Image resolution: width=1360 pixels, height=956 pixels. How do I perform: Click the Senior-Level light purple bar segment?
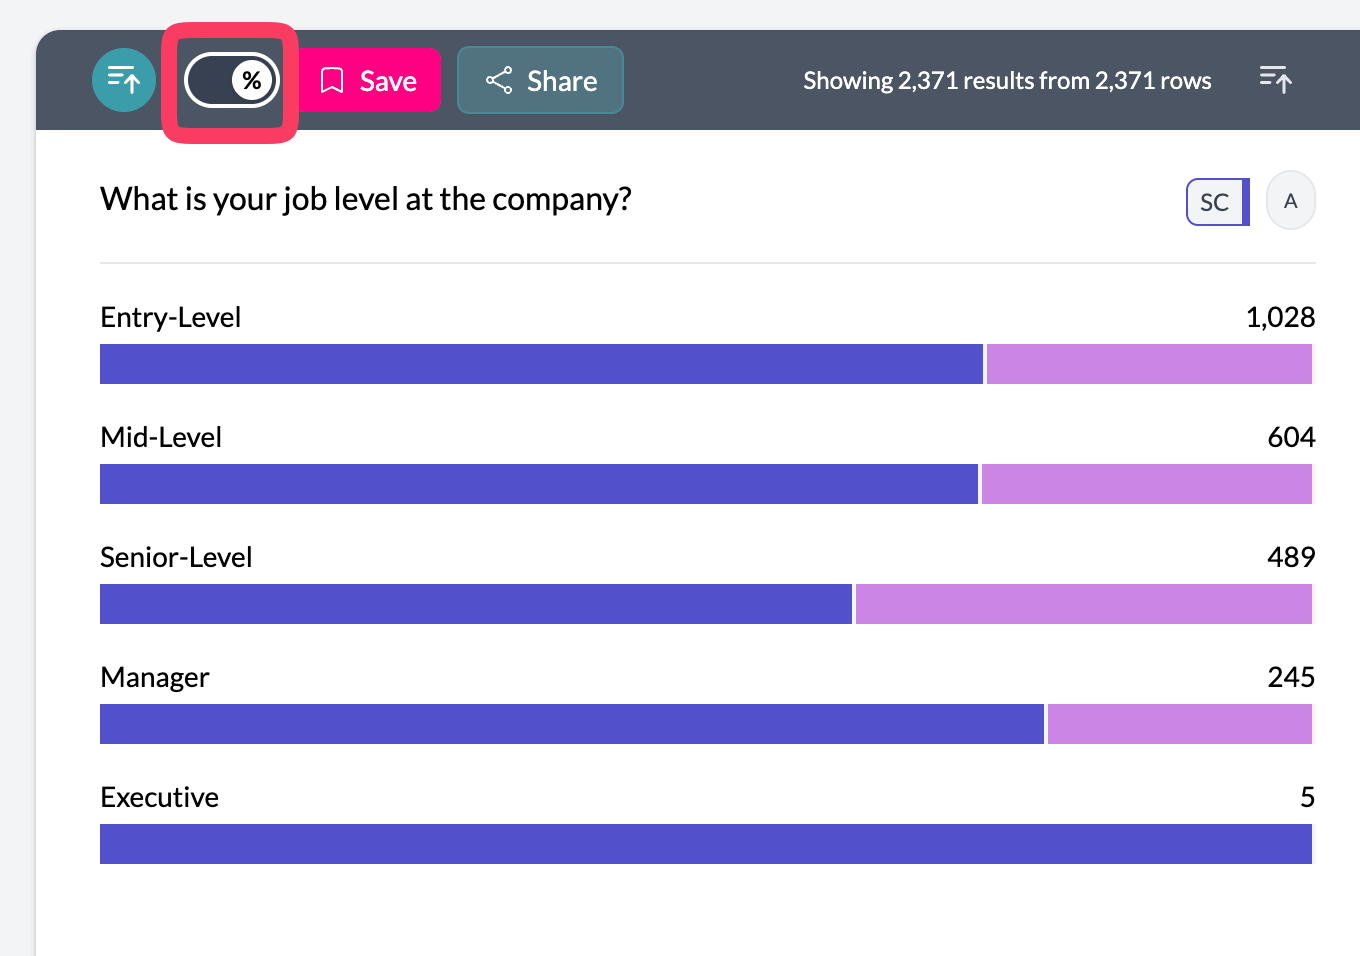(1083, 604)
